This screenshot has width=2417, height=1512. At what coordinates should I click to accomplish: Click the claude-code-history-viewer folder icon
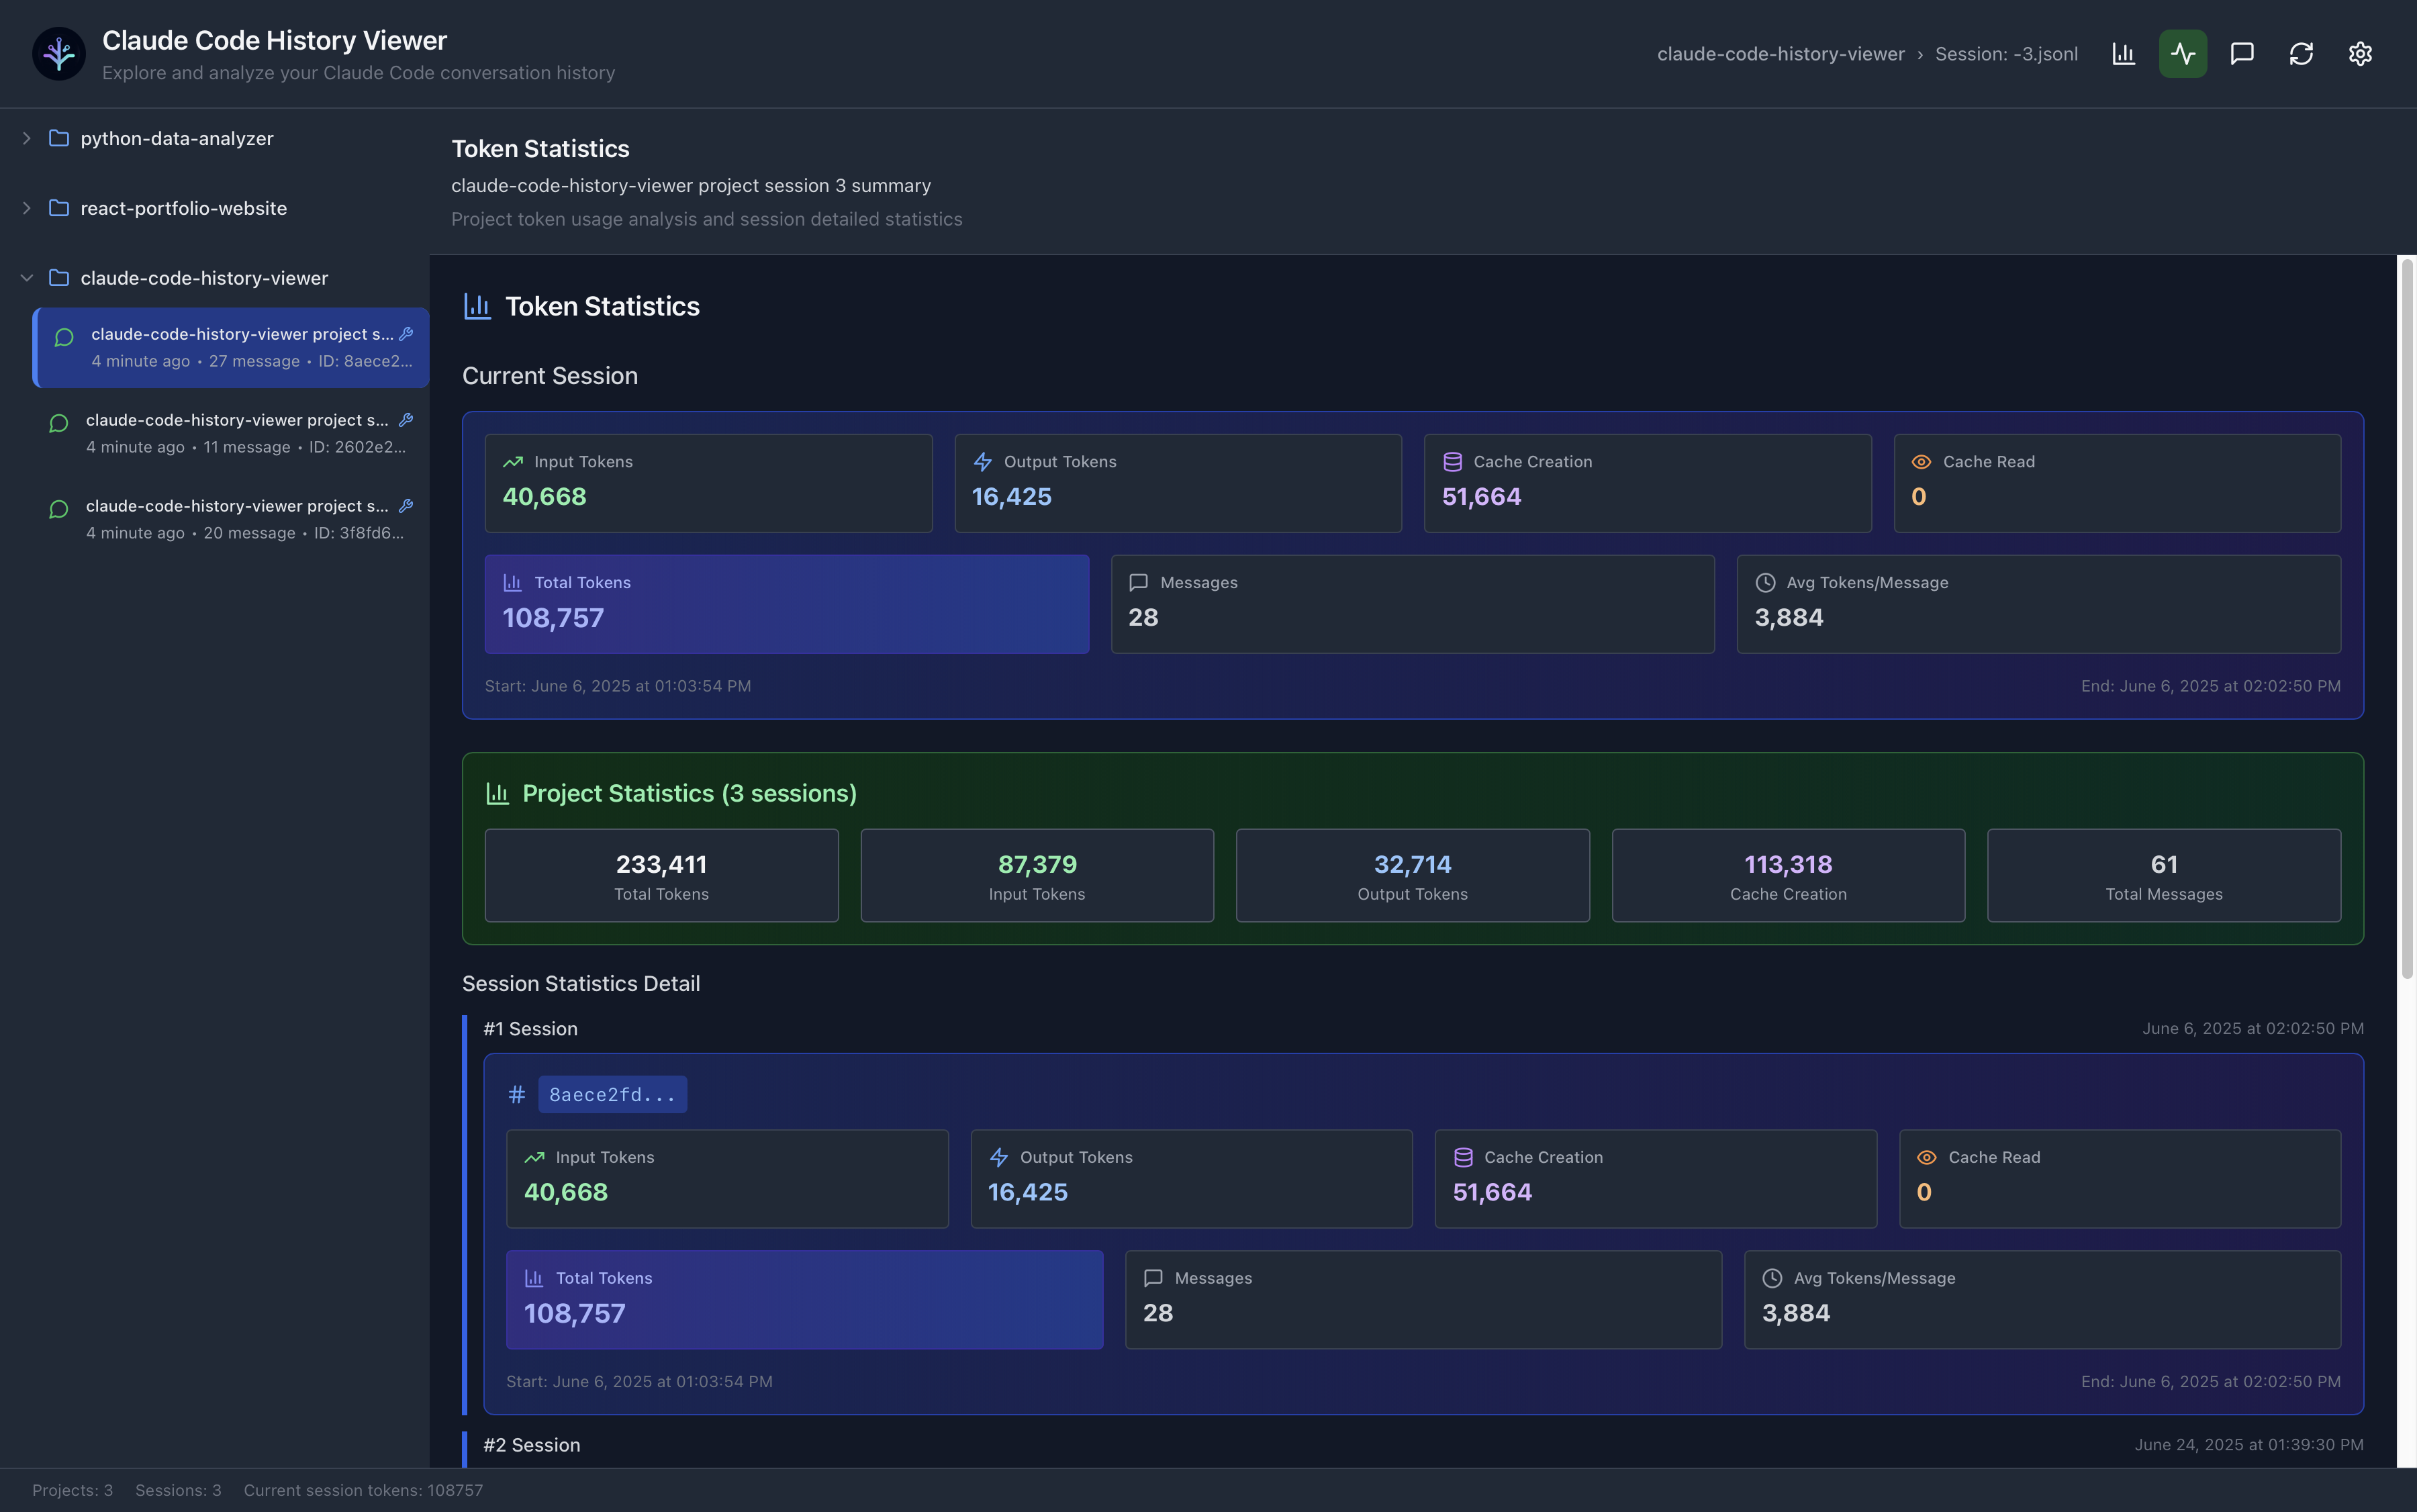pyautogui.click(x=59, y=278)
